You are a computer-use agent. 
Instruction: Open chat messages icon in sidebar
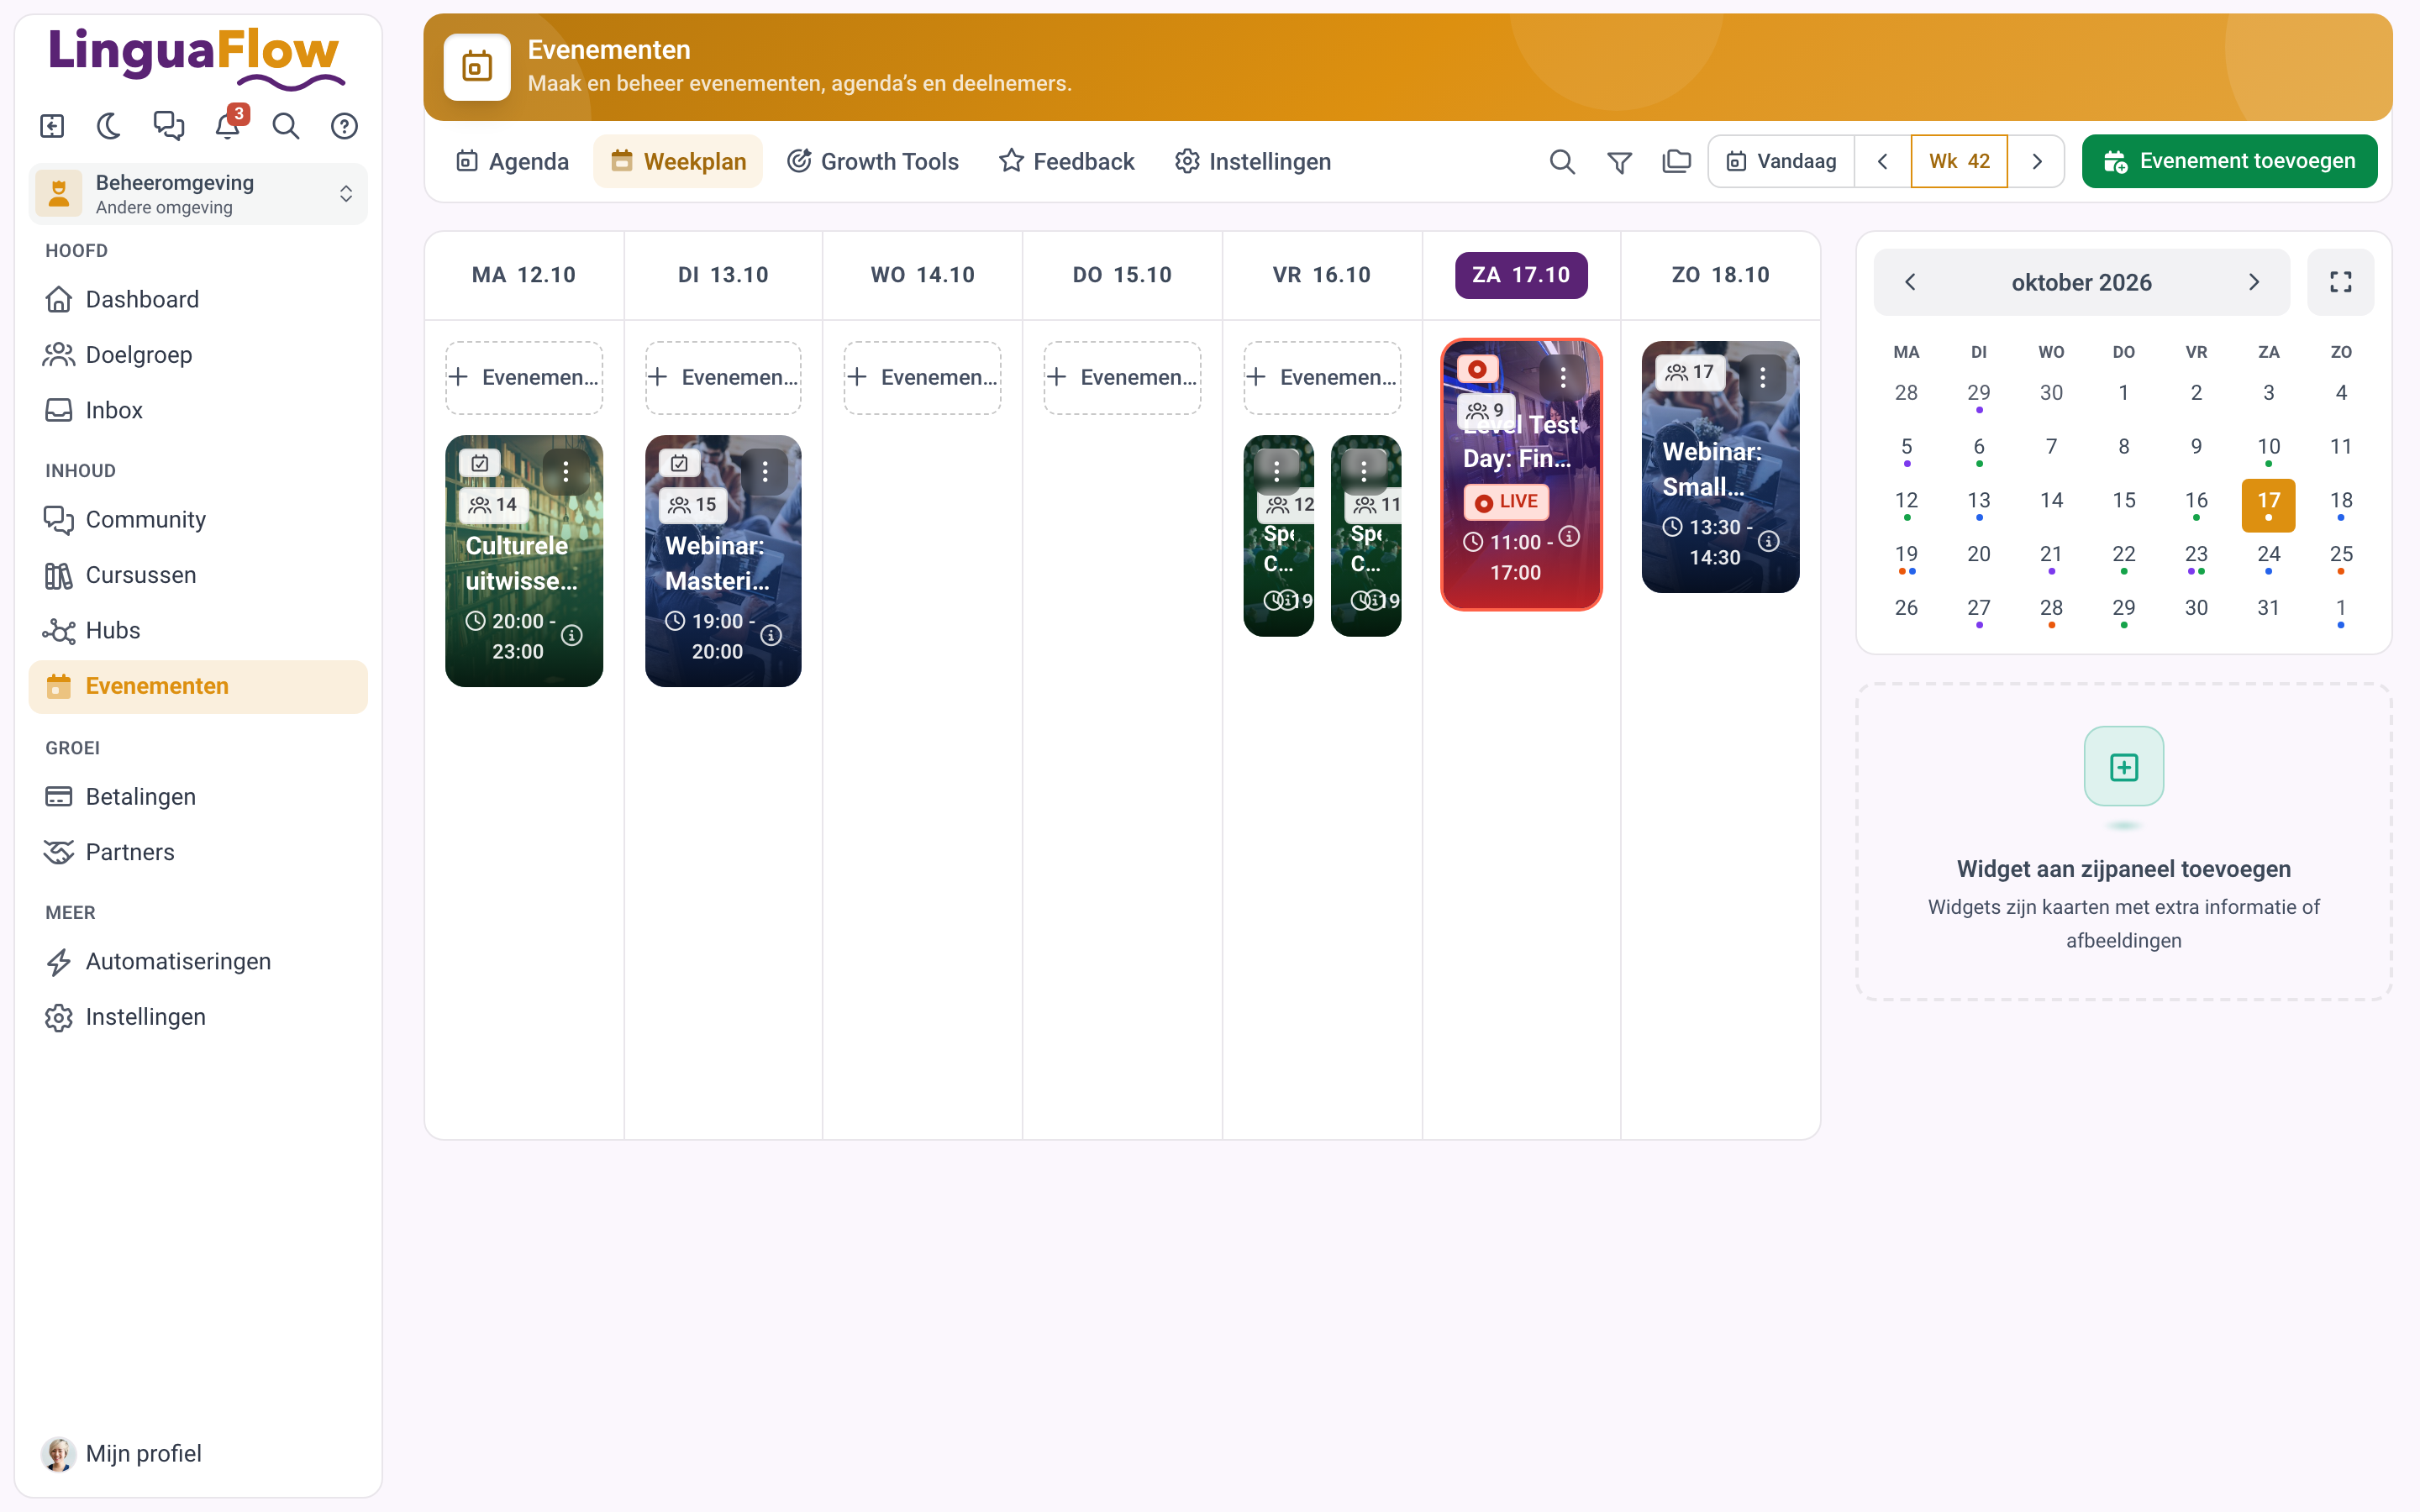pos(168,126)
